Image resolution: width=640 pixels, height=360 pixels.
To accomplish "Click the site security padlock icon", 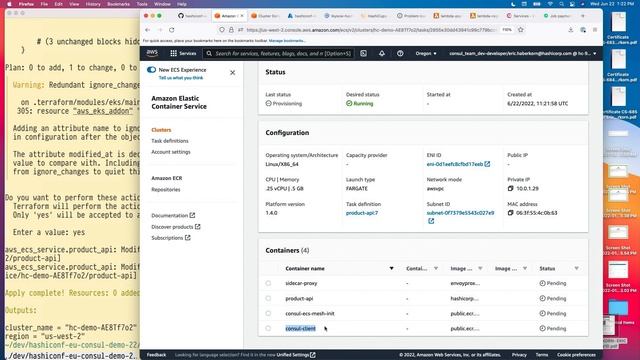I will [231, 30].
